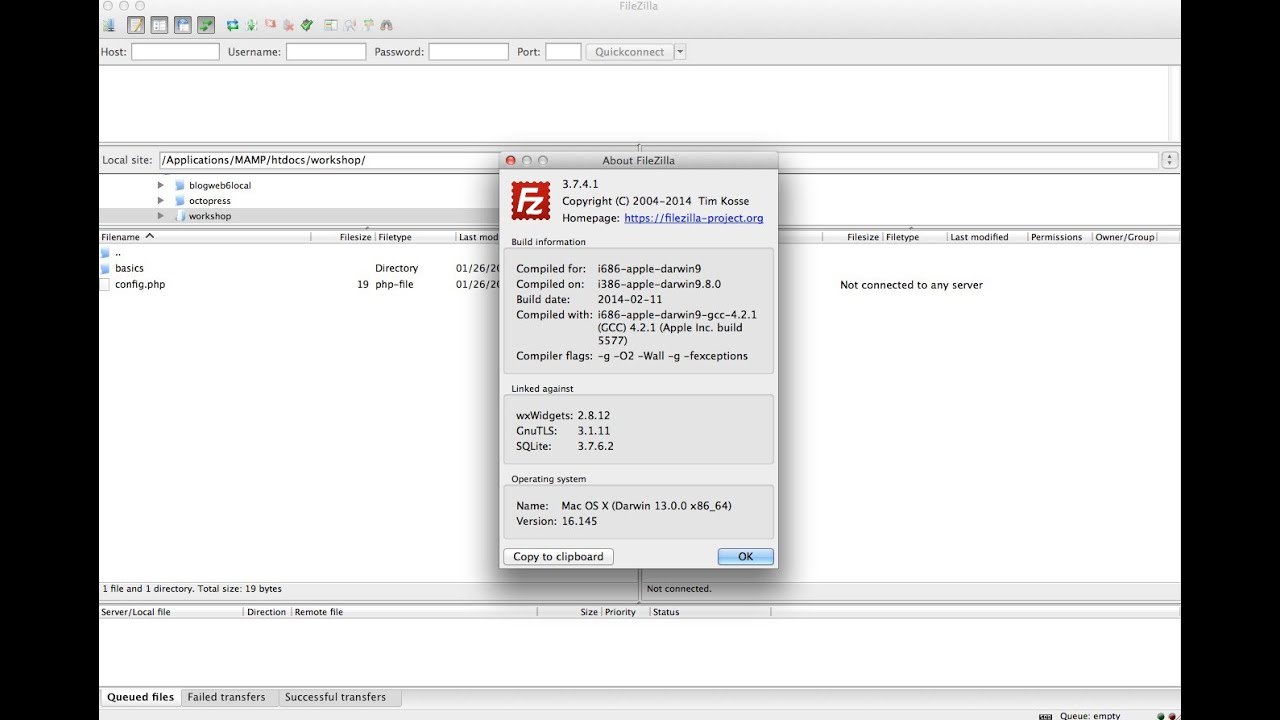Toggle local directory tree icon
The image size is (1280, 720).
coord(159,25)
